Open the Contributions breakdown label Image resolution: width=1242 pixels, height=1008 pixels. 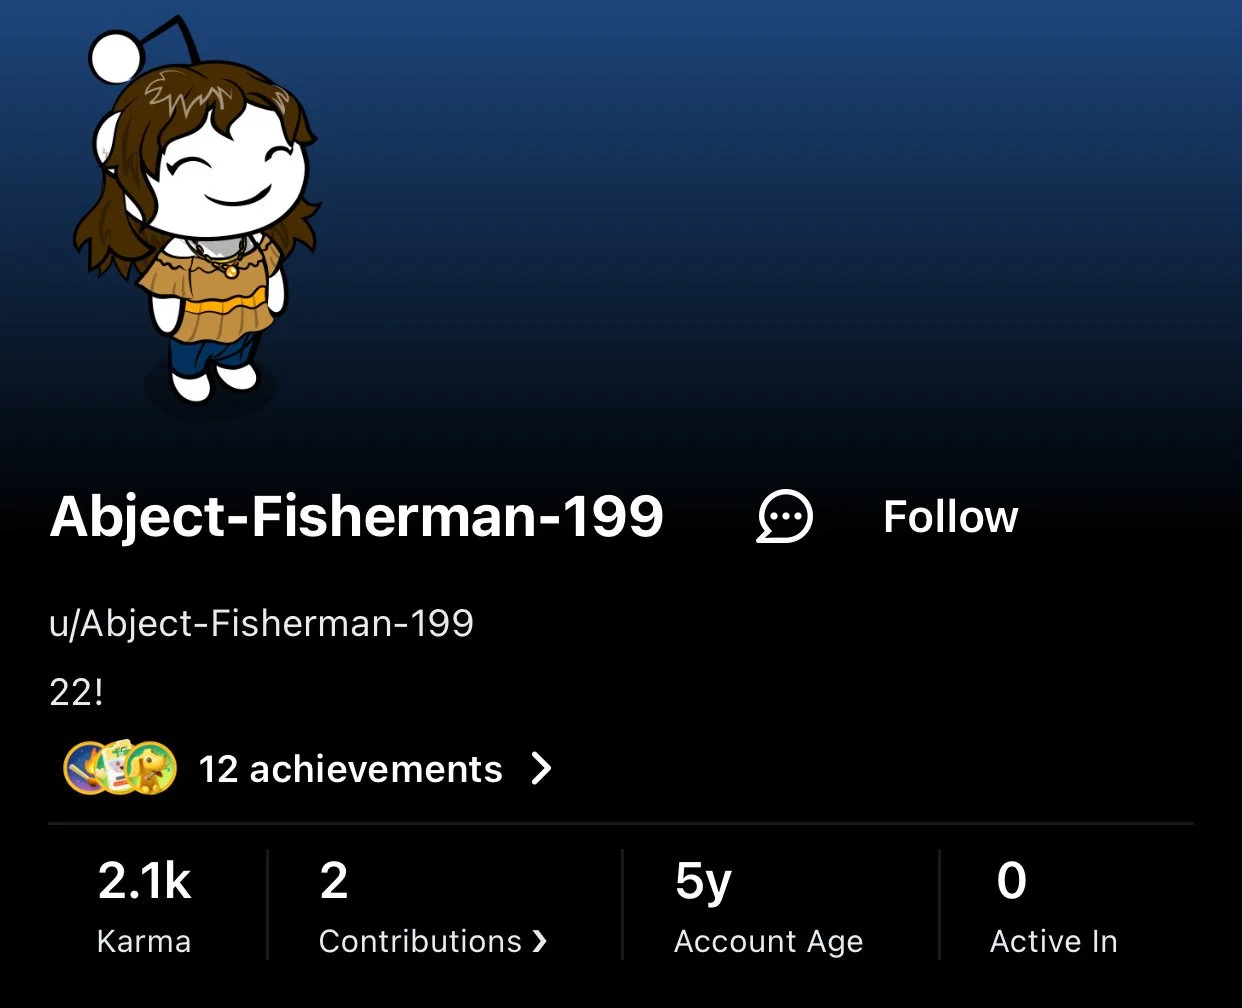point(420,941)
